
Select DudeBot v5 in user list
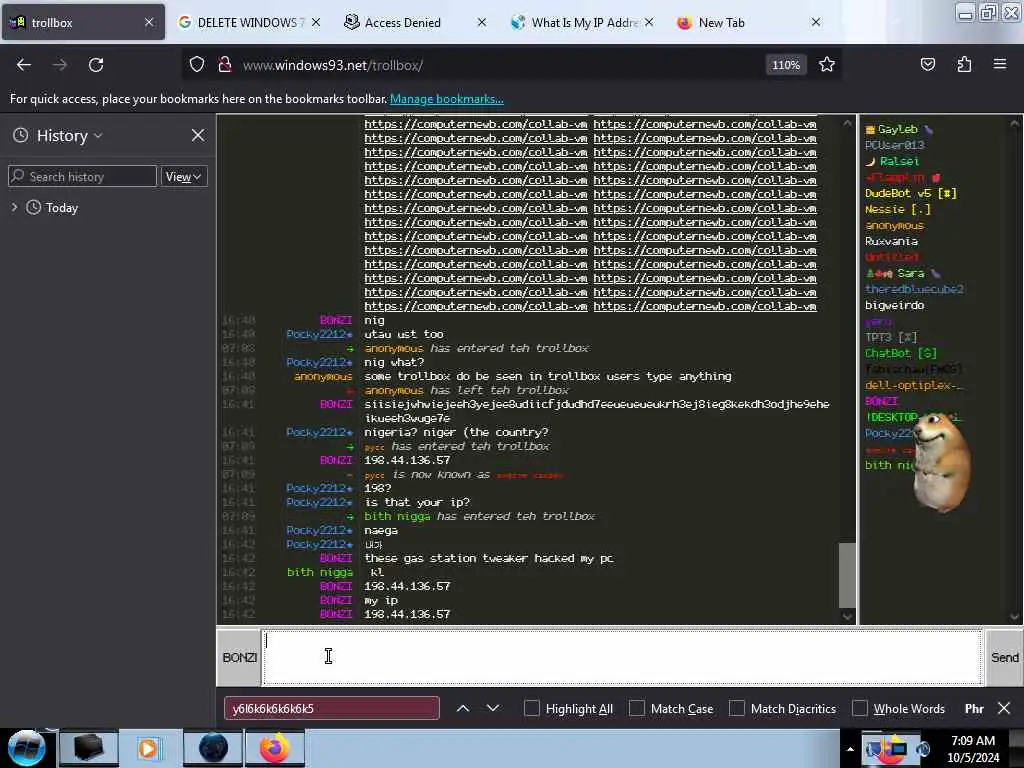click(910, 193)
